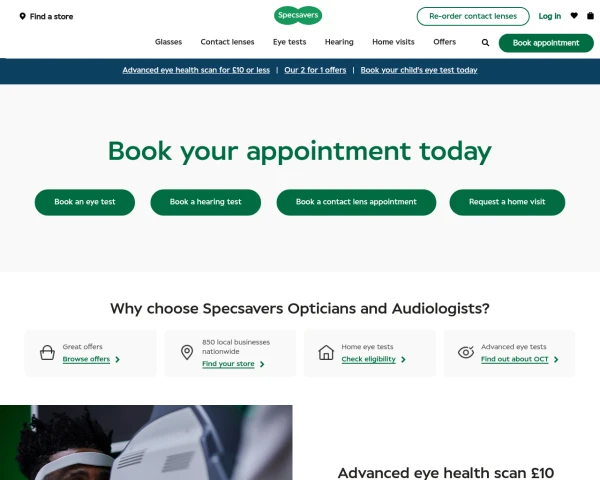Click the house icon for Home eye tests
The width and height of the screenshot is (600, 480).
click(326, 353)
